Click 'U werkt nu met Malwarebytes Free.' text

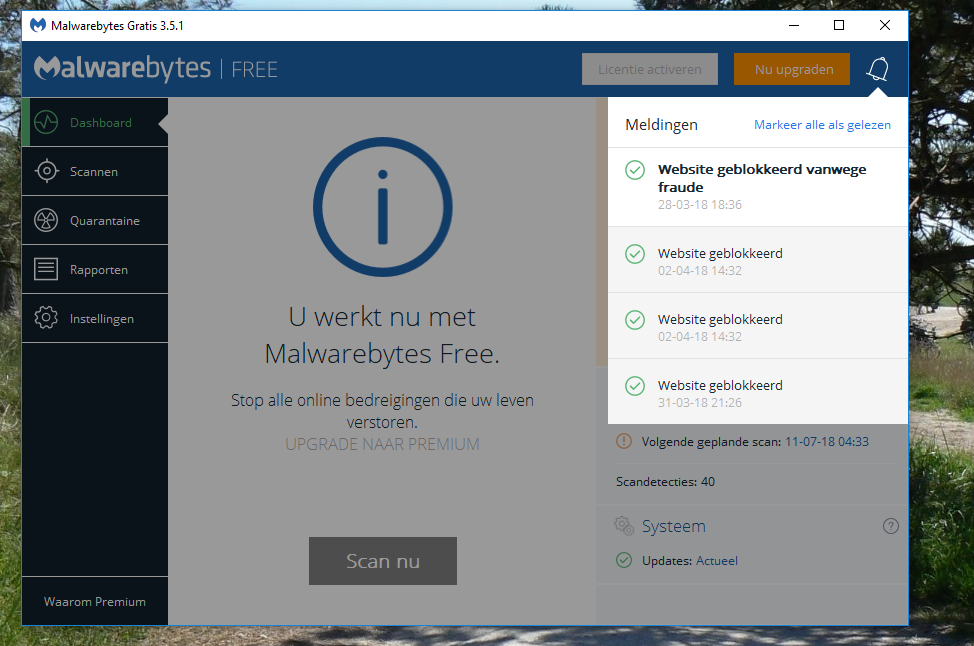(383, 335)
